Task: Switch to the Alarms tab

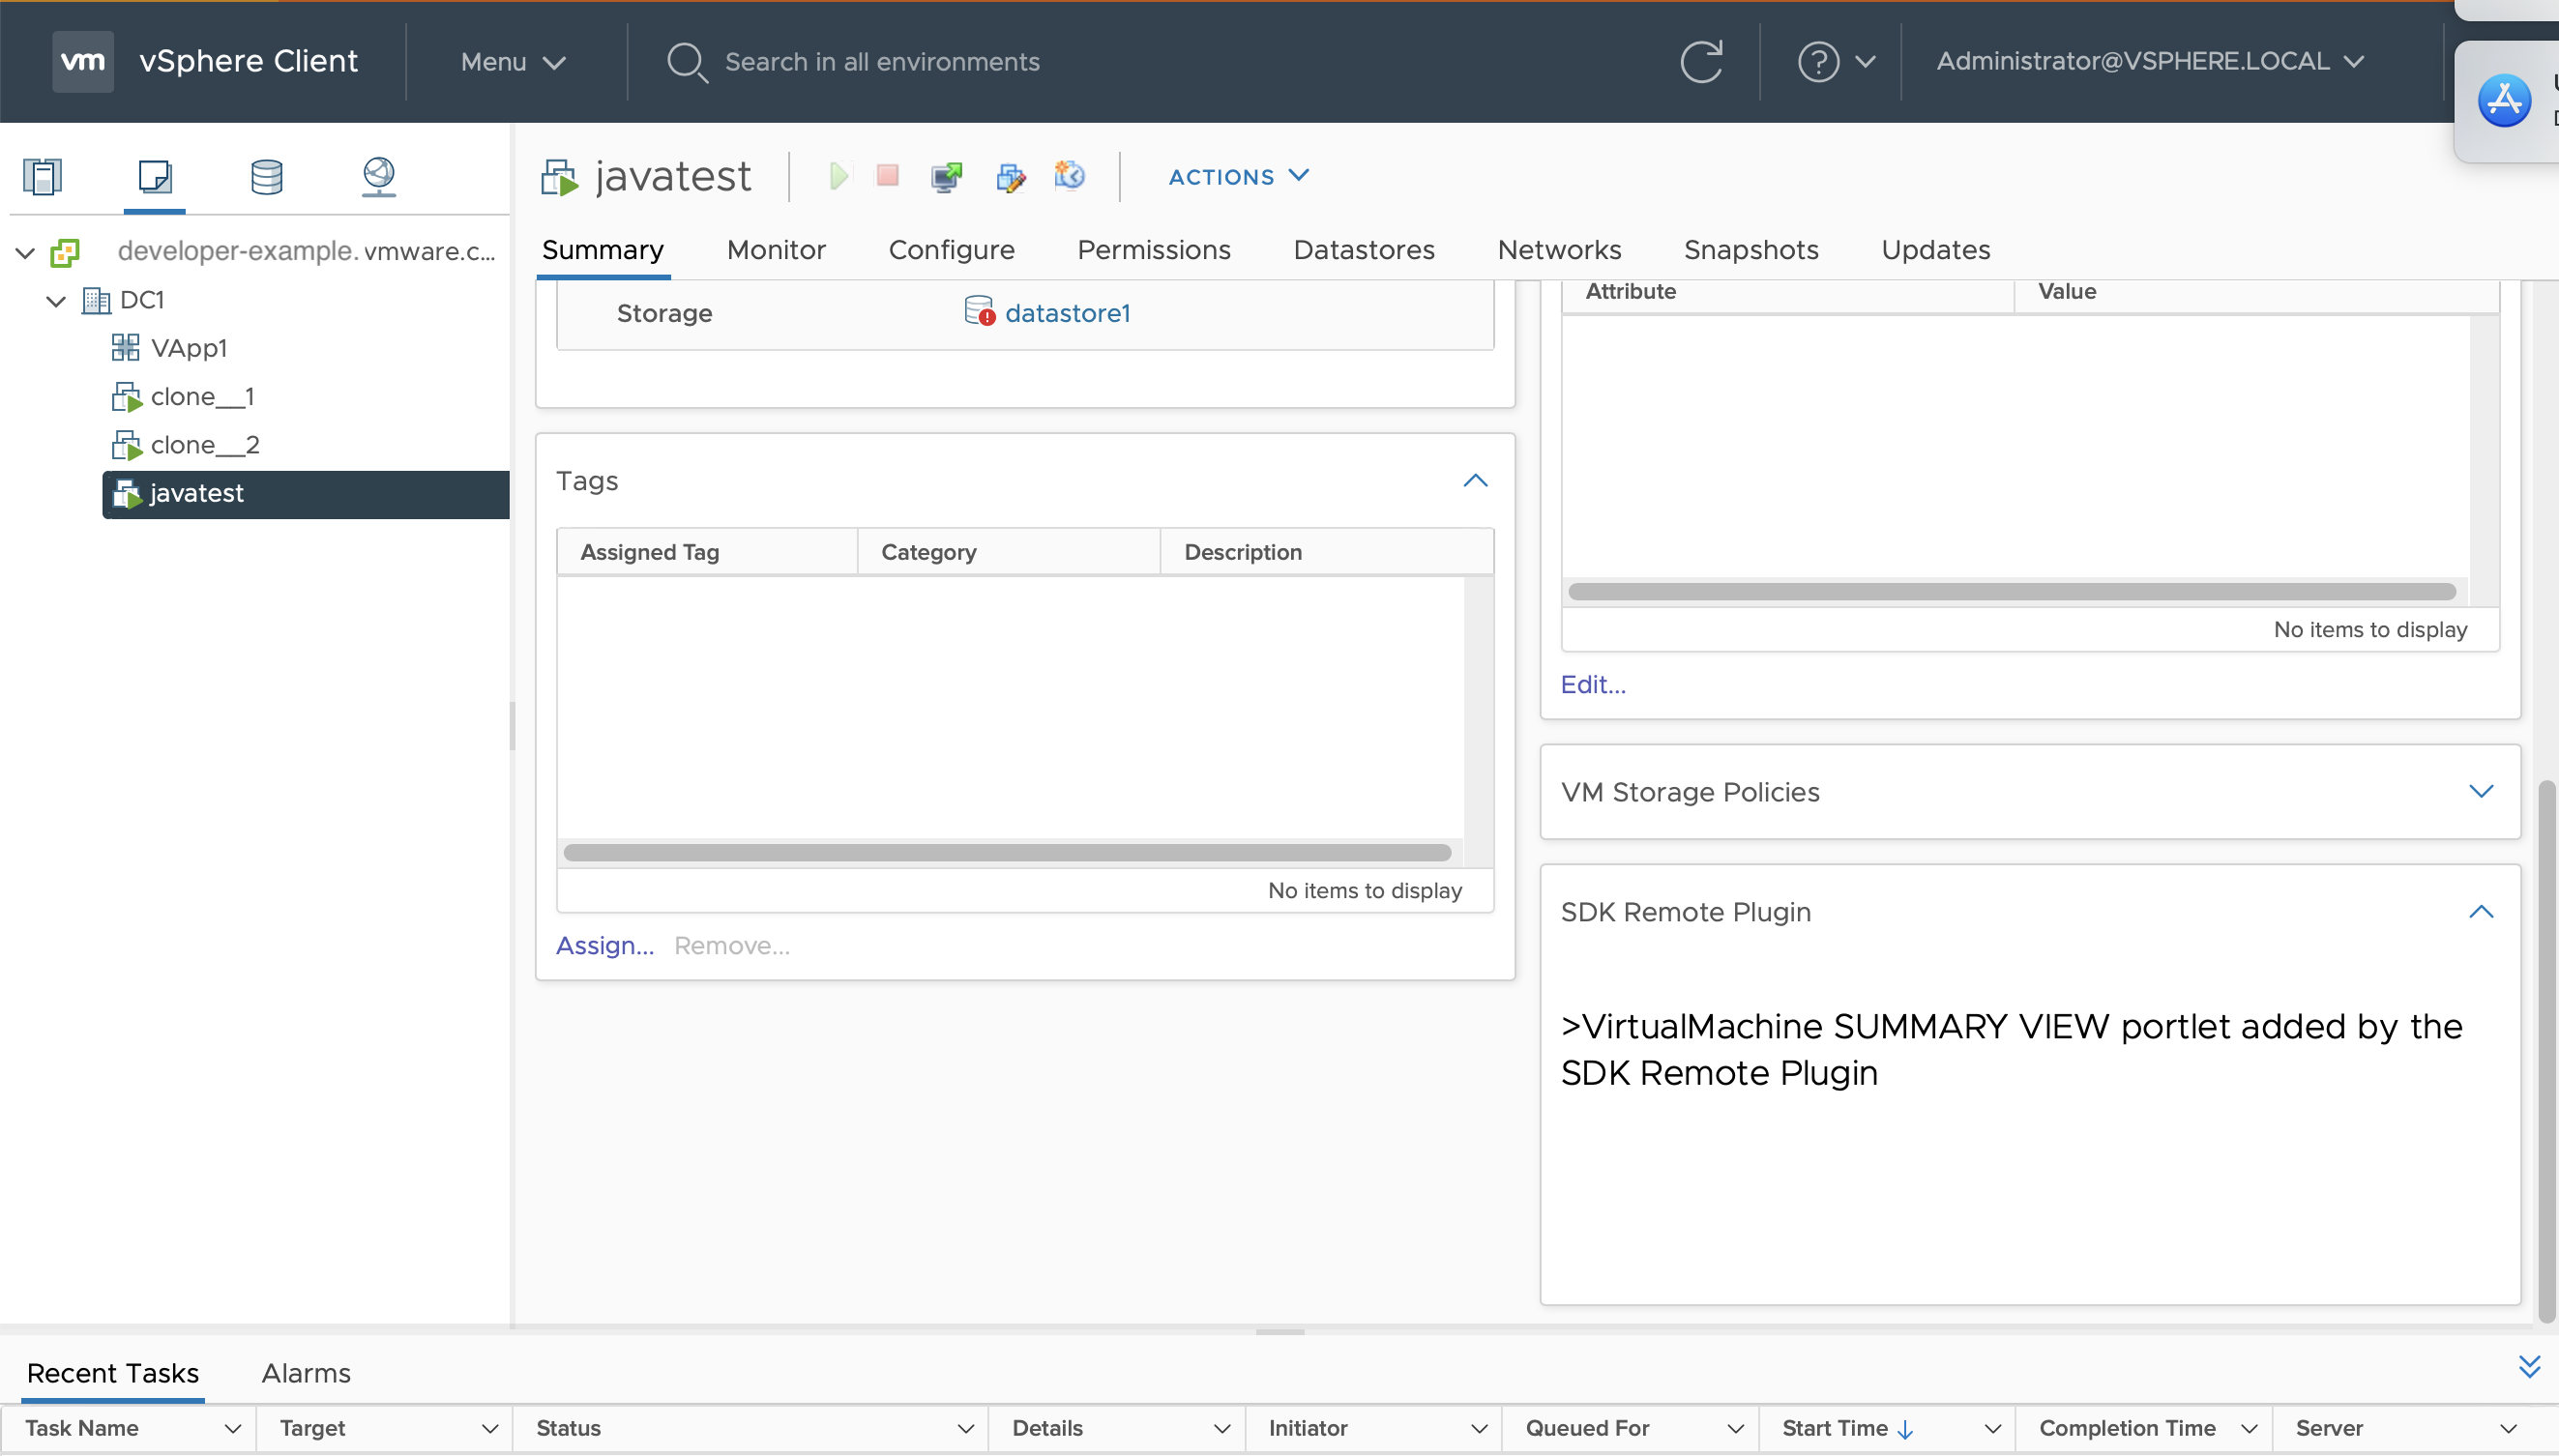Action: click(306, 1374)
